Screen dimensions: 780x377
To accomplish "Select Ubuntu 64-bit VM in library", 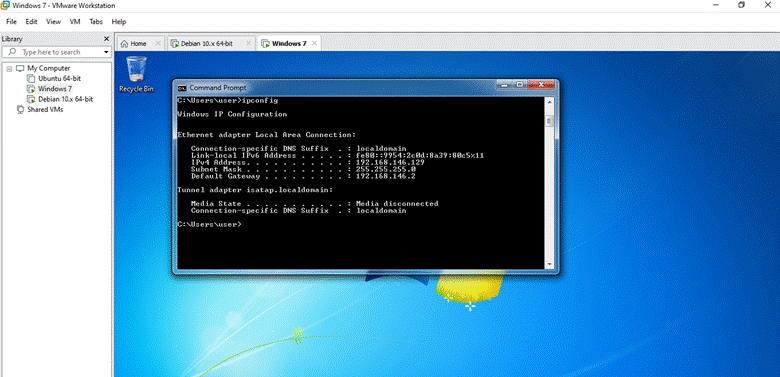I will tap(59, 79).
